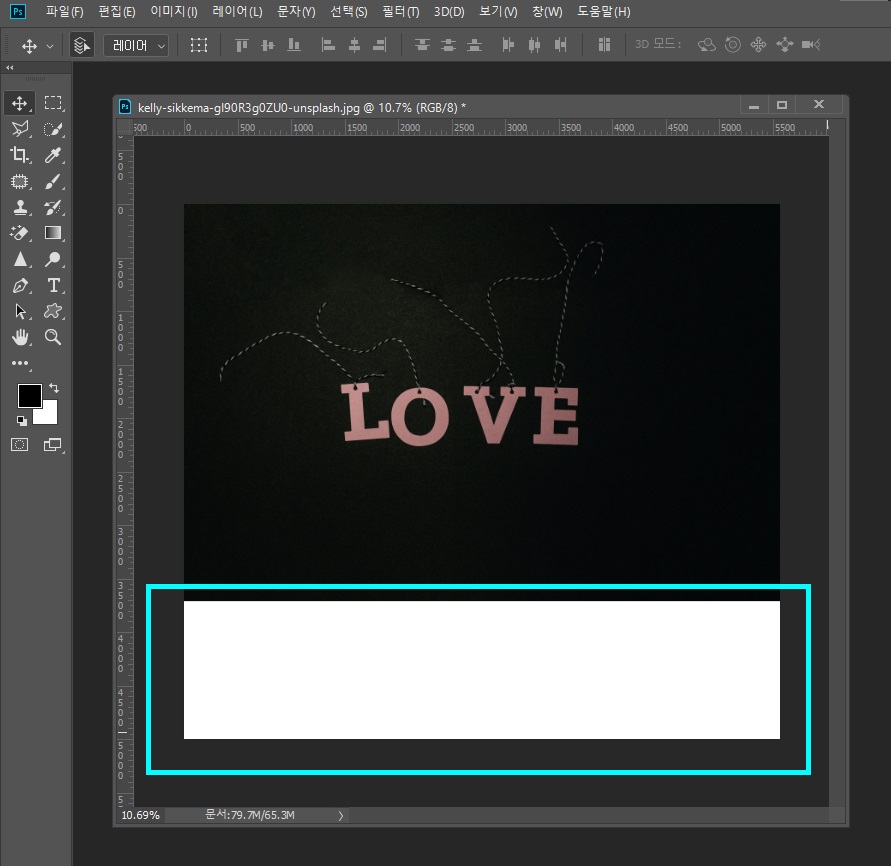Select the Horizontal Type tool
Screen dimensions: 891x866
(53, 285)
